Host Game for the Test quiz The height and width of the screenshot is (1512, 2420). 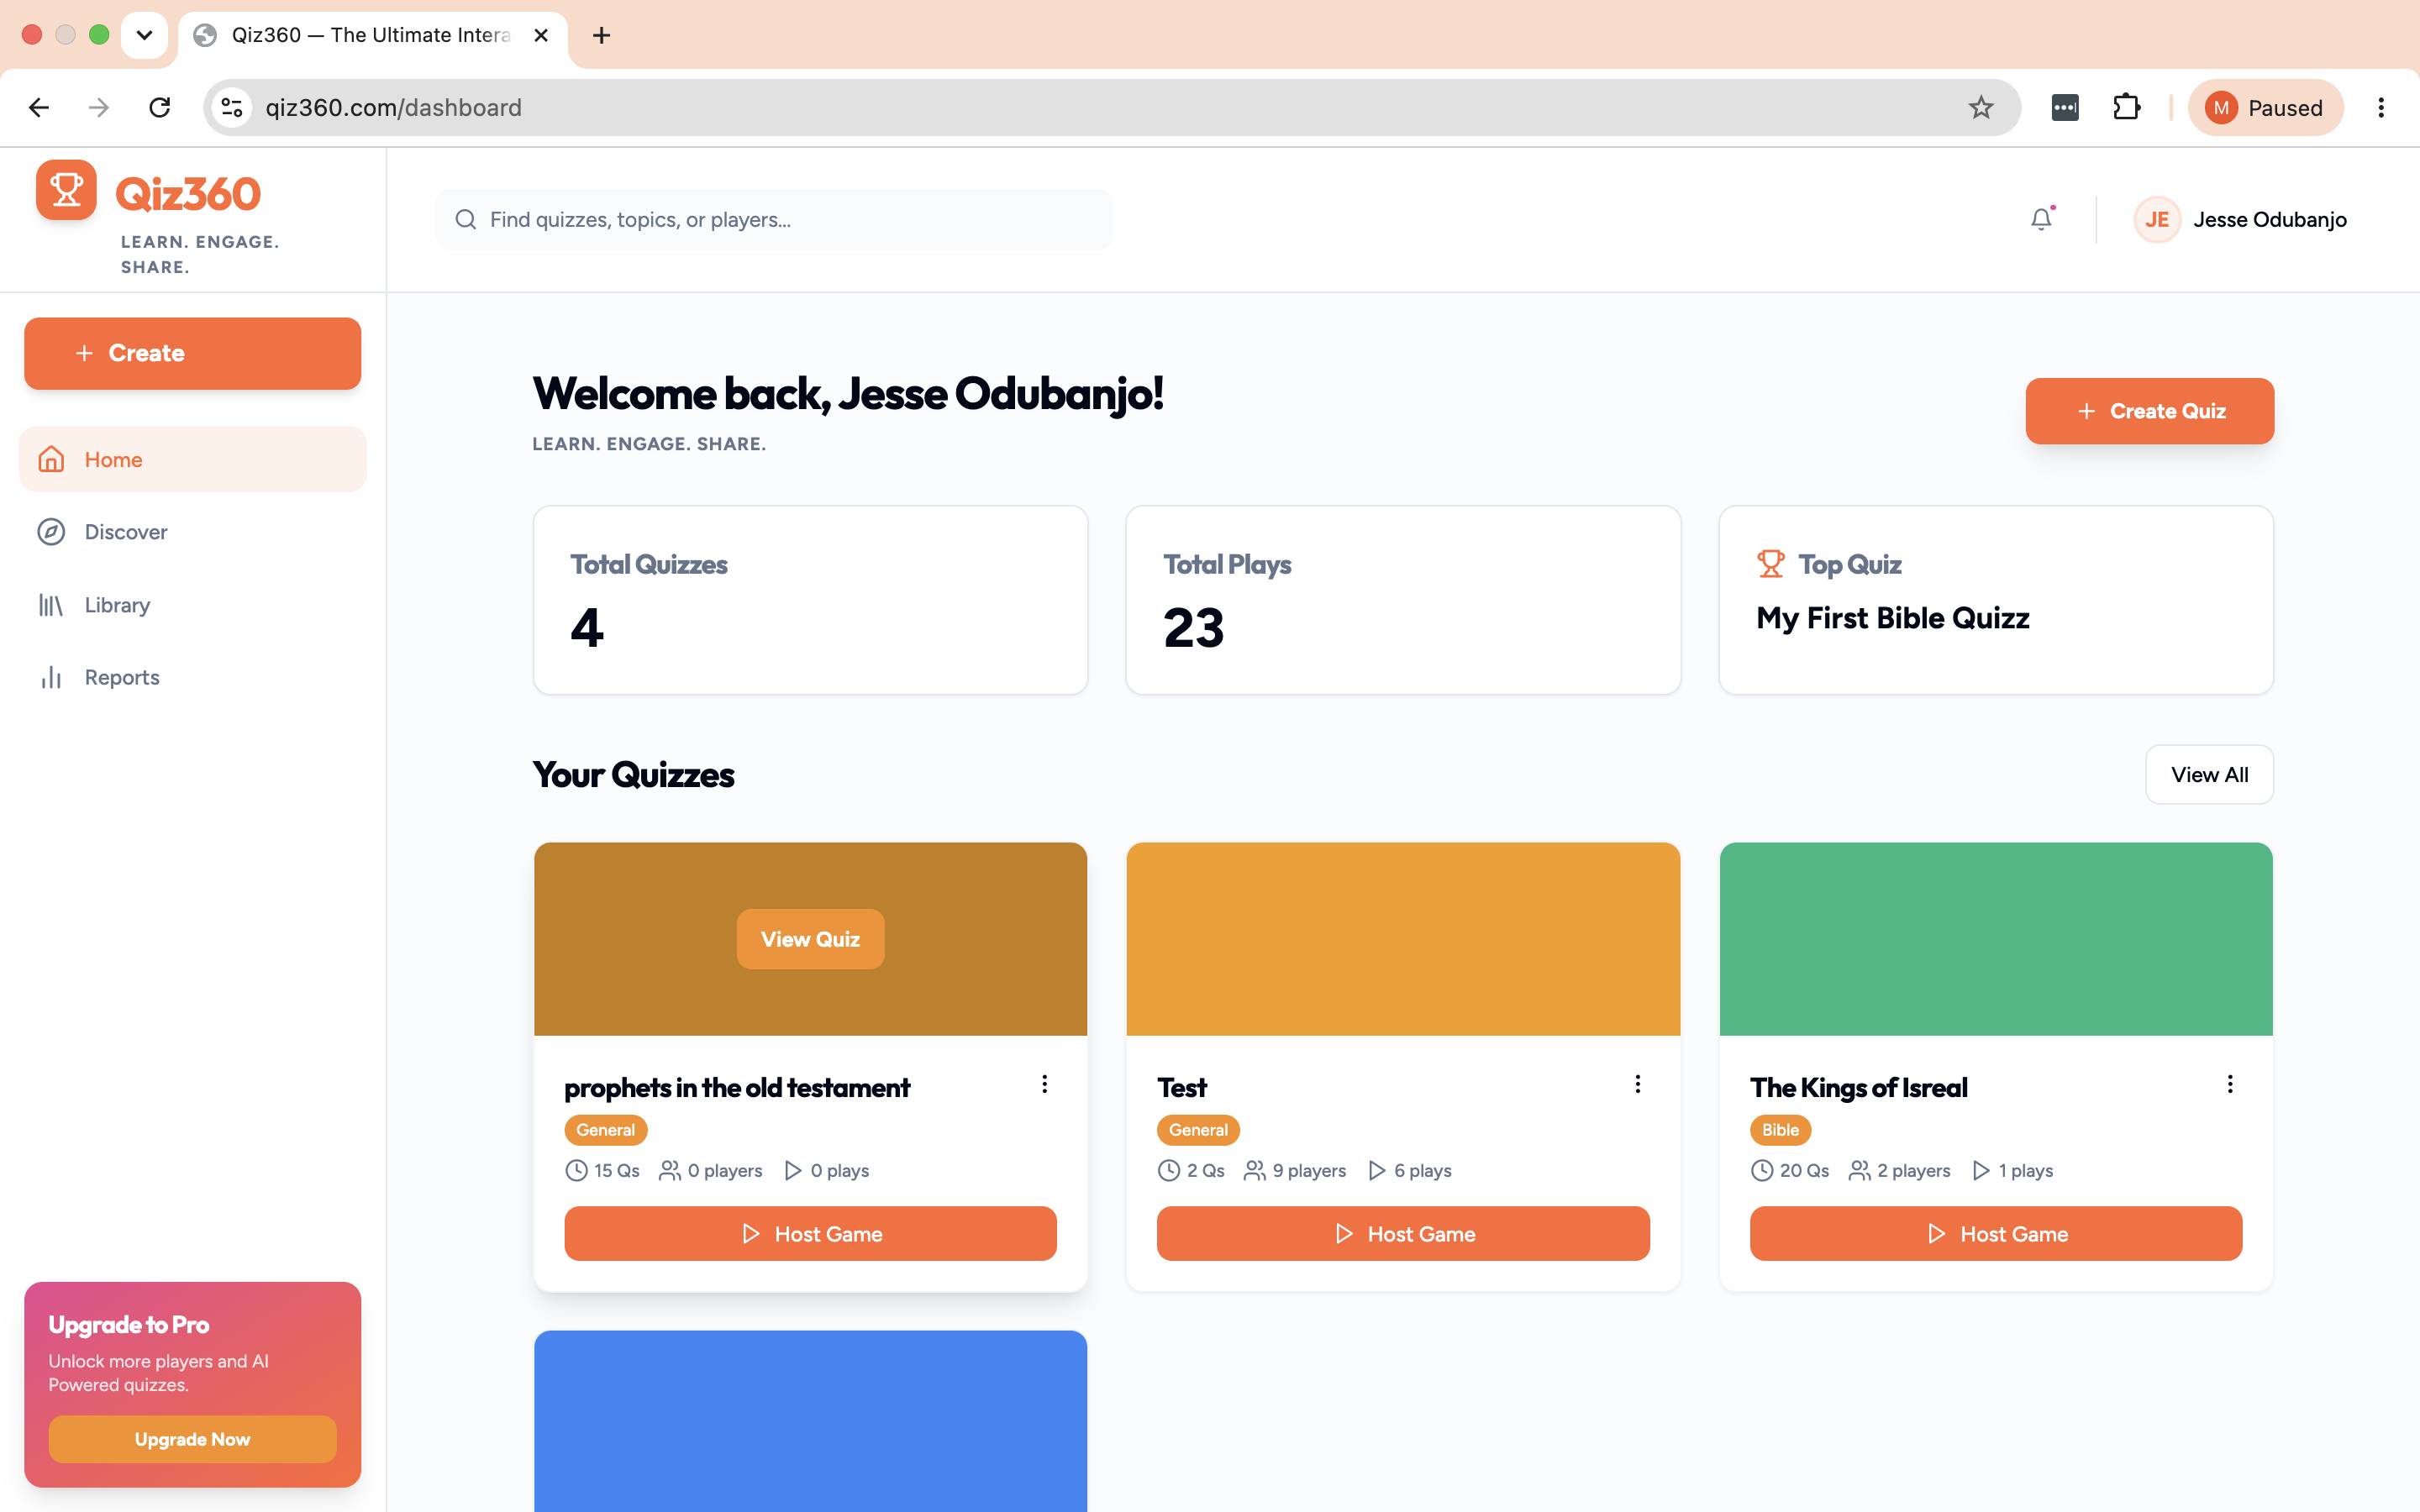click(1403, 1233)
